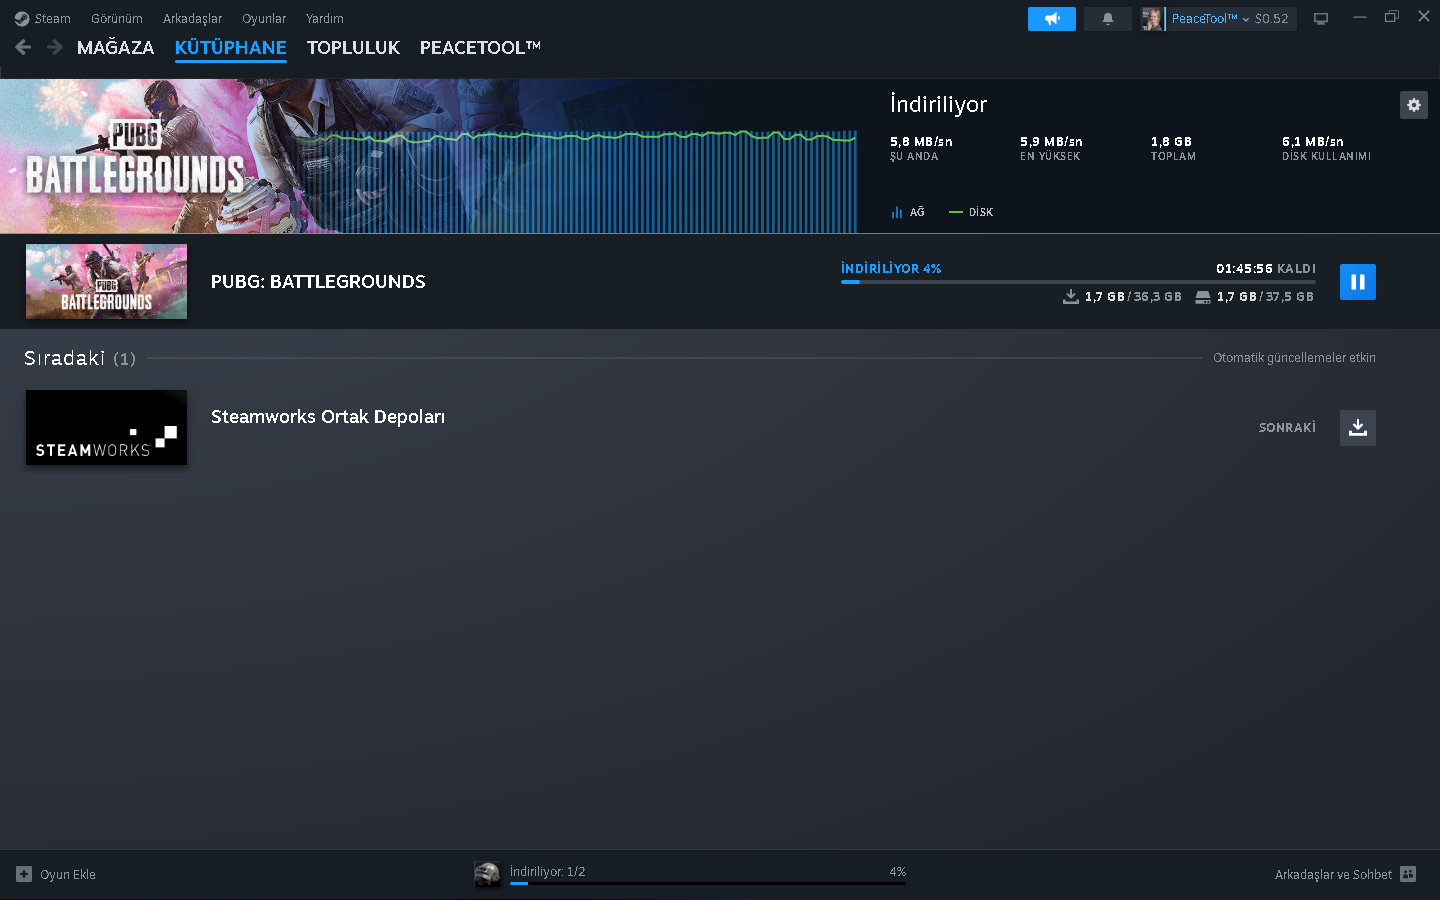Select the KÜTÜPHANE tab
The width and height of the screenshot is (1440, 900).
point(230,47)
